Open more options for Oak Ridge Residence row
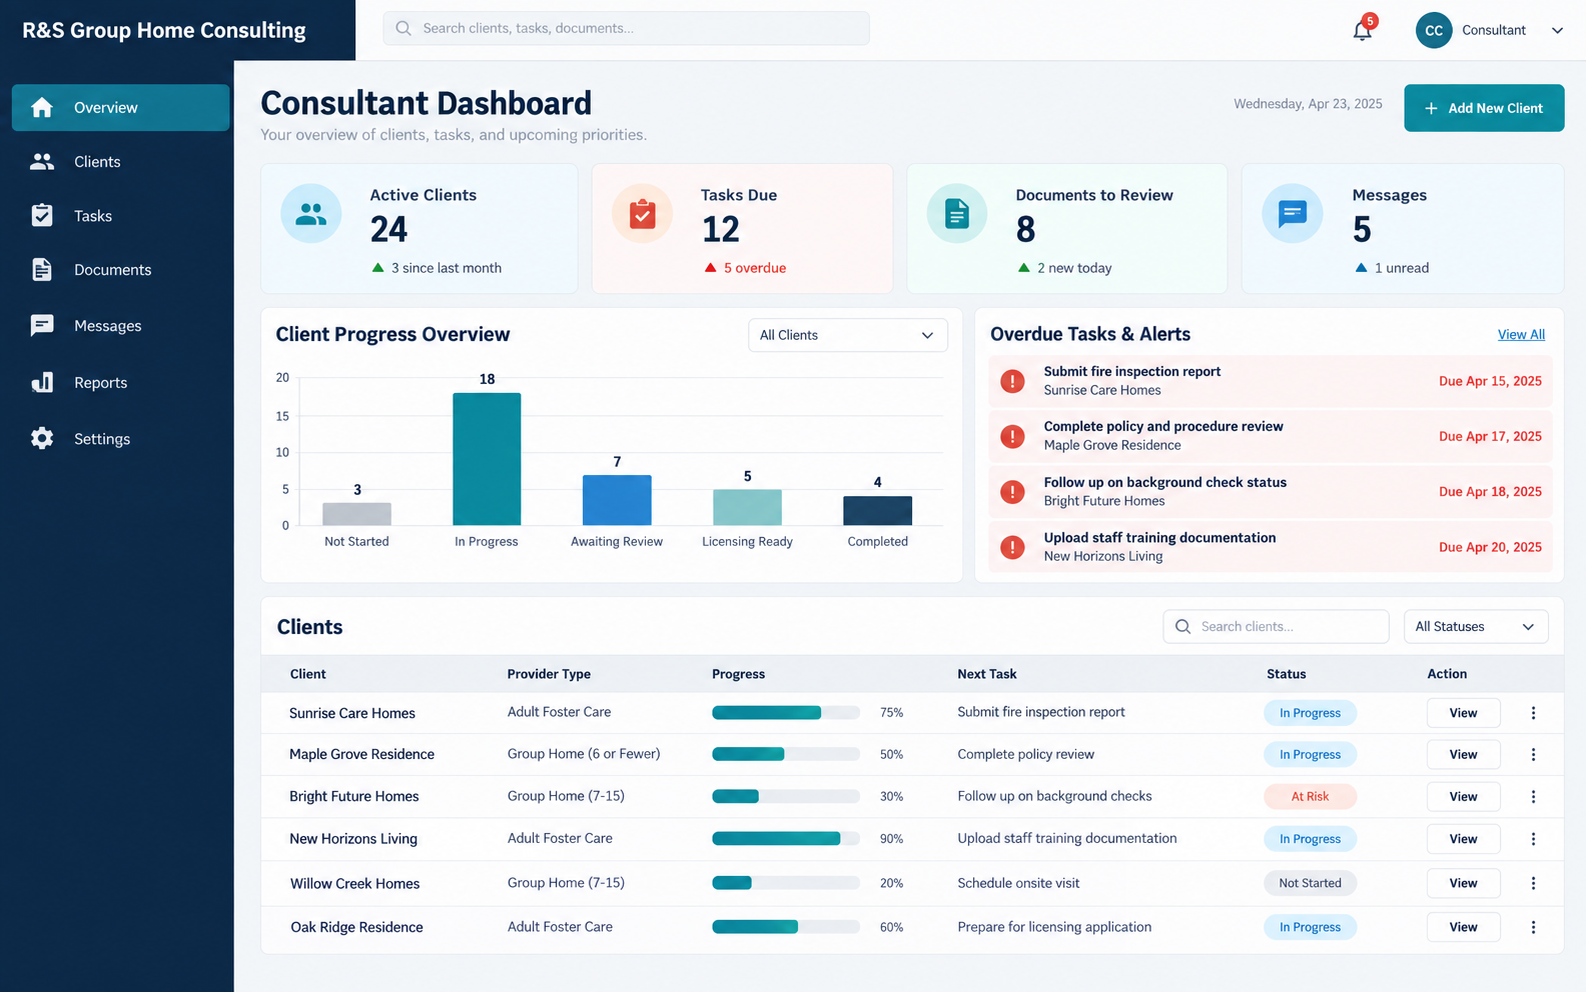This screenshot has height=992, width=1586. tap(1533, 927)
